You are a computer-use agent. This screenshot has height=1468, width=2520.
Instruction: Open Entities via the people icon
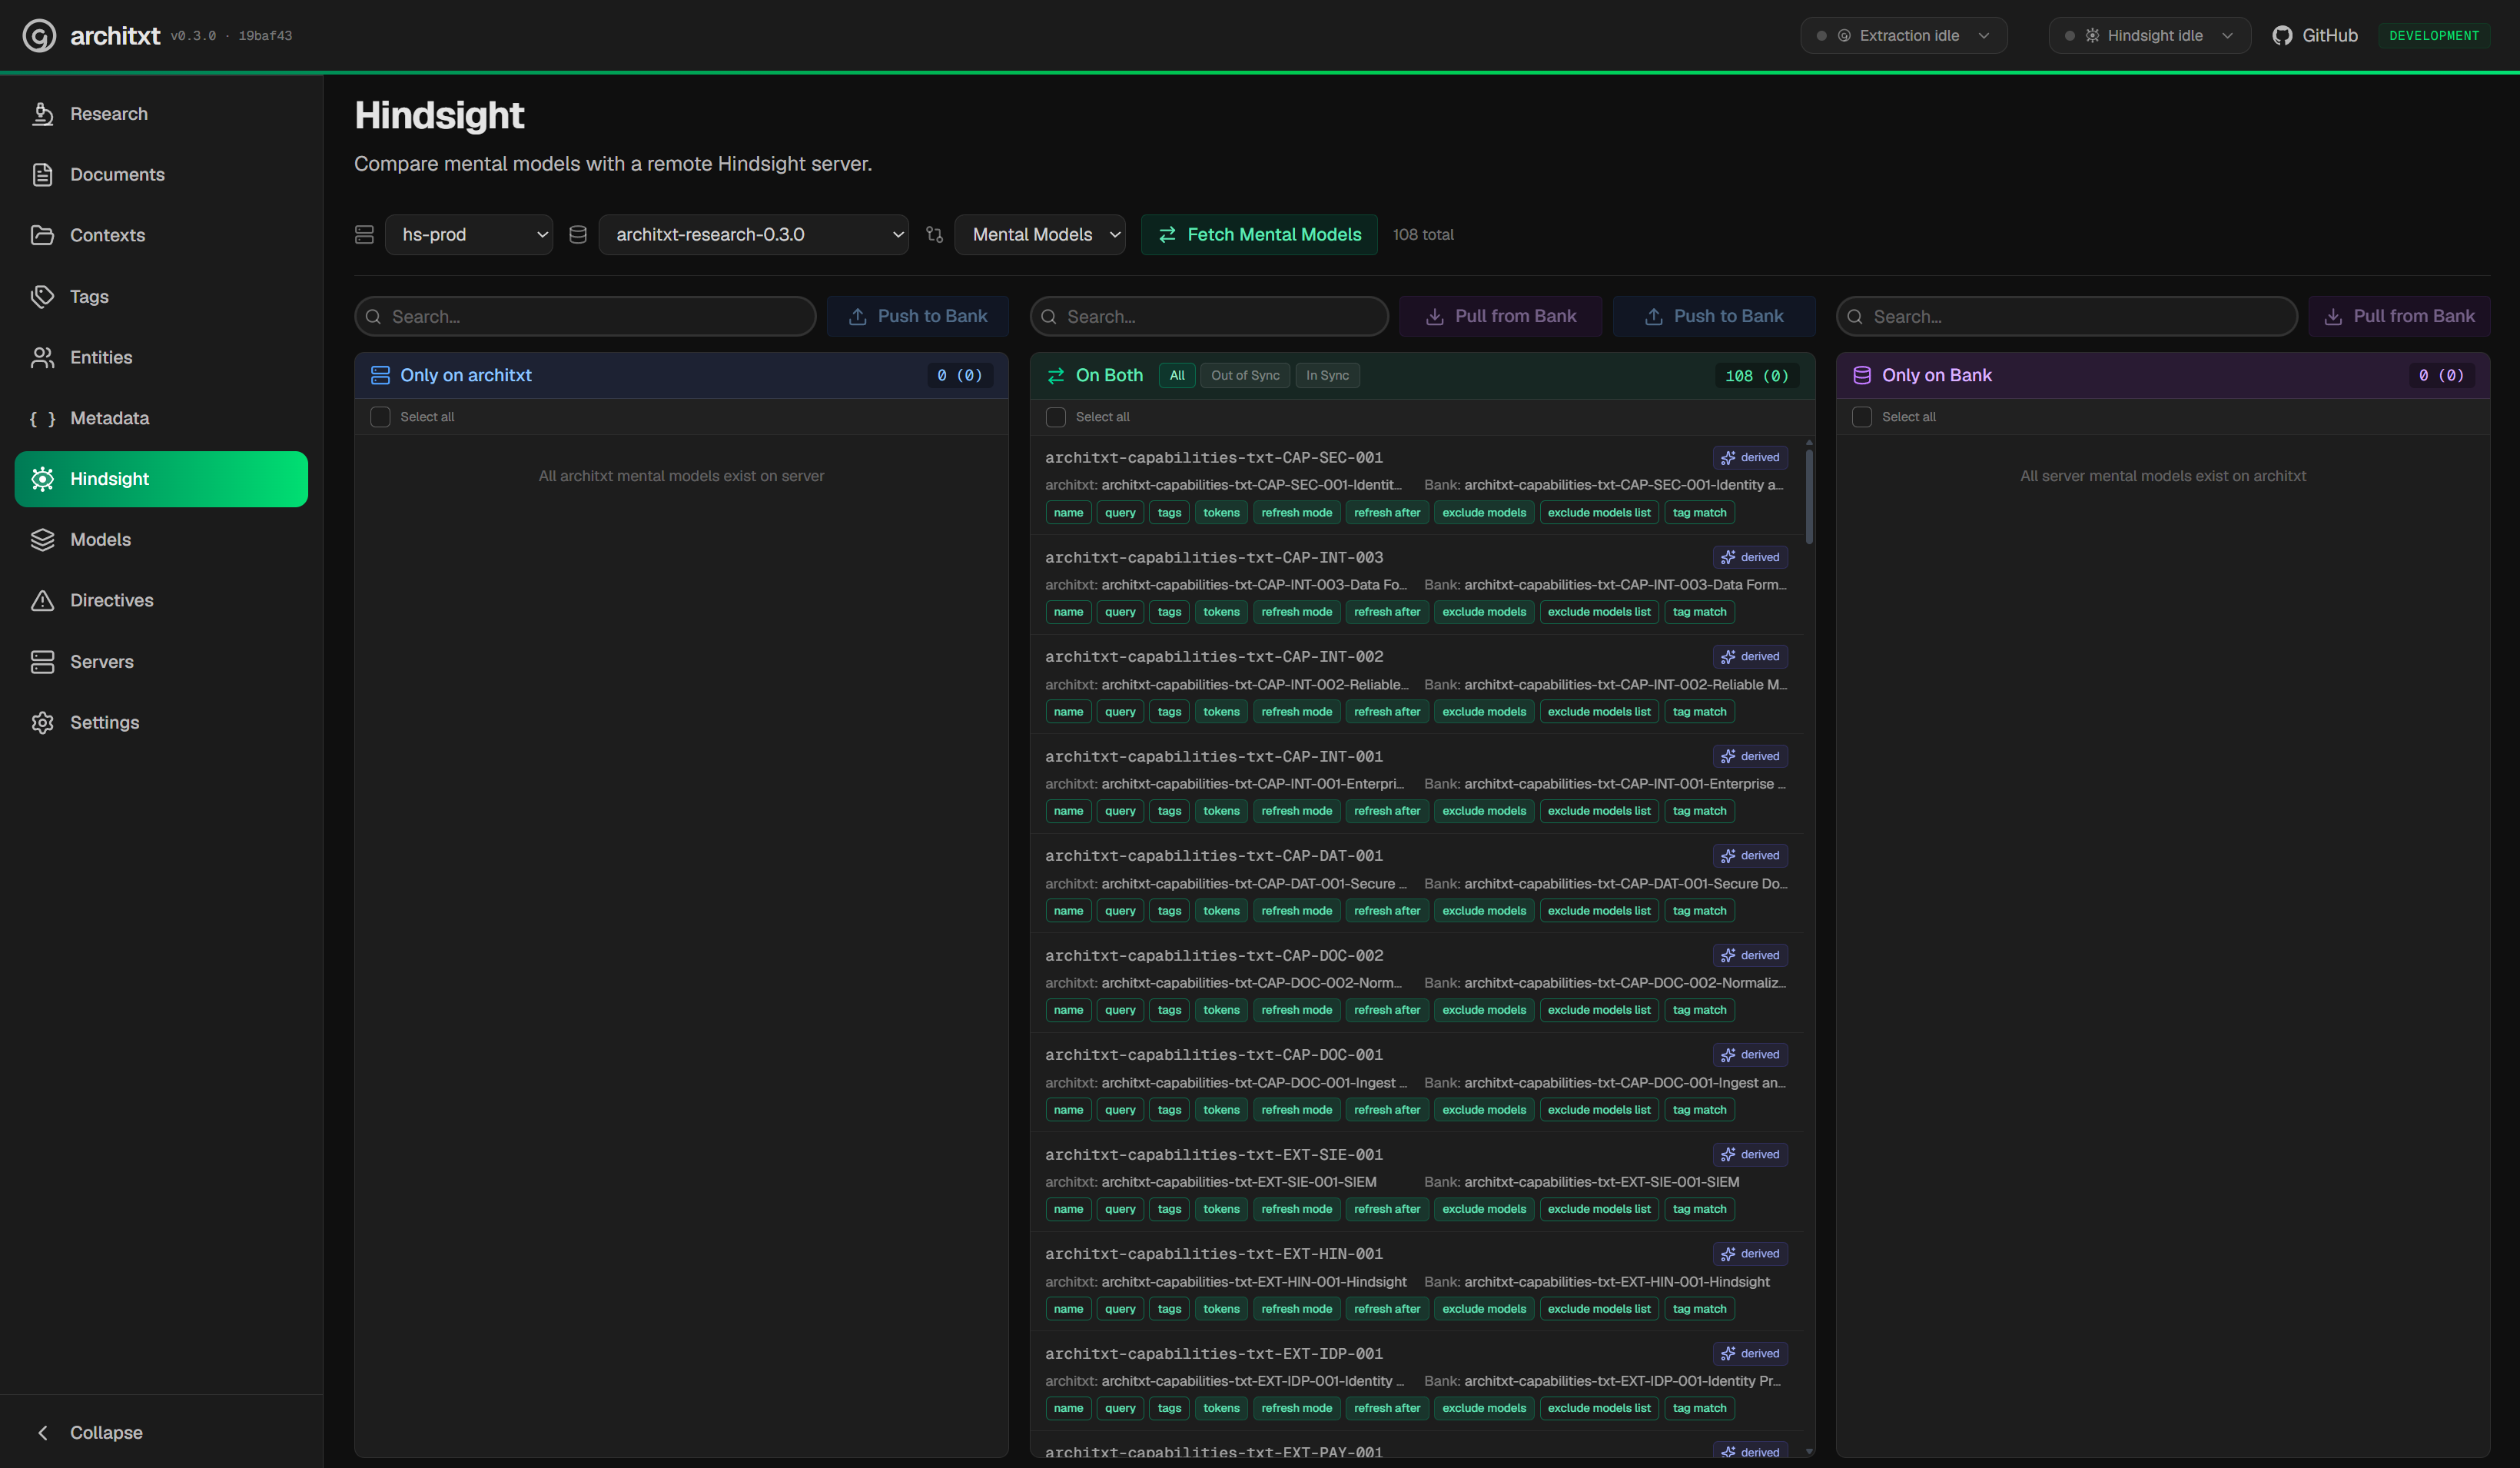pos(42,358)
